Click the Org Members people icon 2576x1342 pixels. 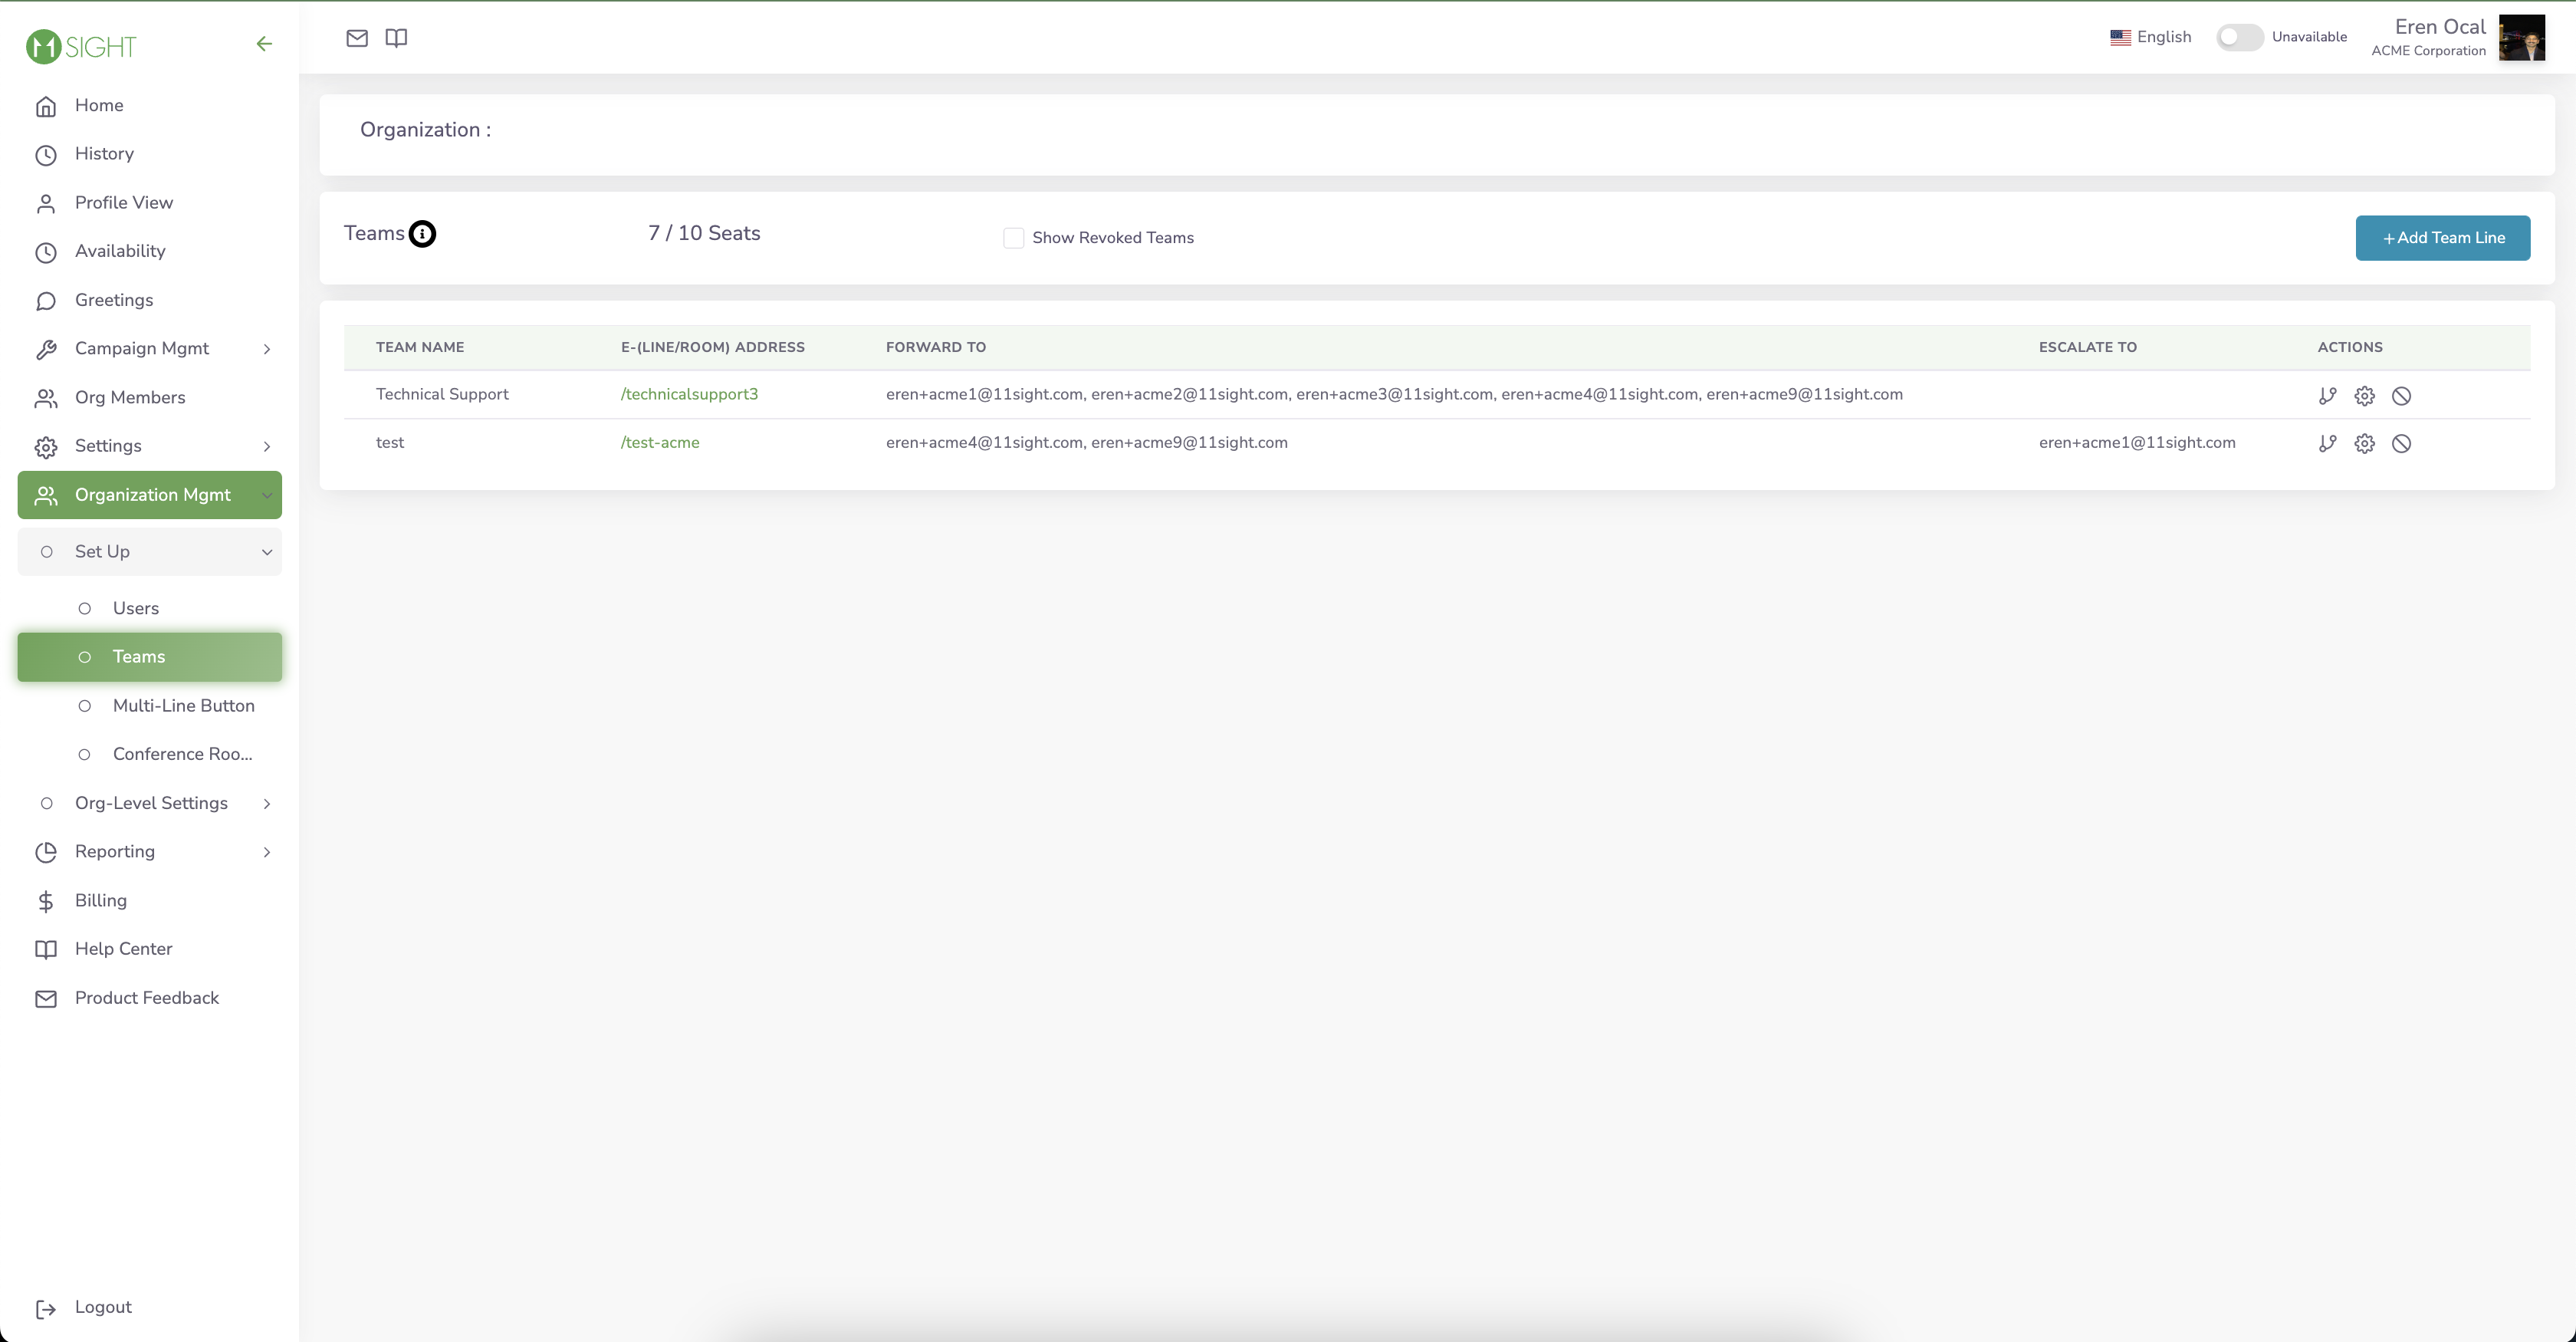pos(46,399)
